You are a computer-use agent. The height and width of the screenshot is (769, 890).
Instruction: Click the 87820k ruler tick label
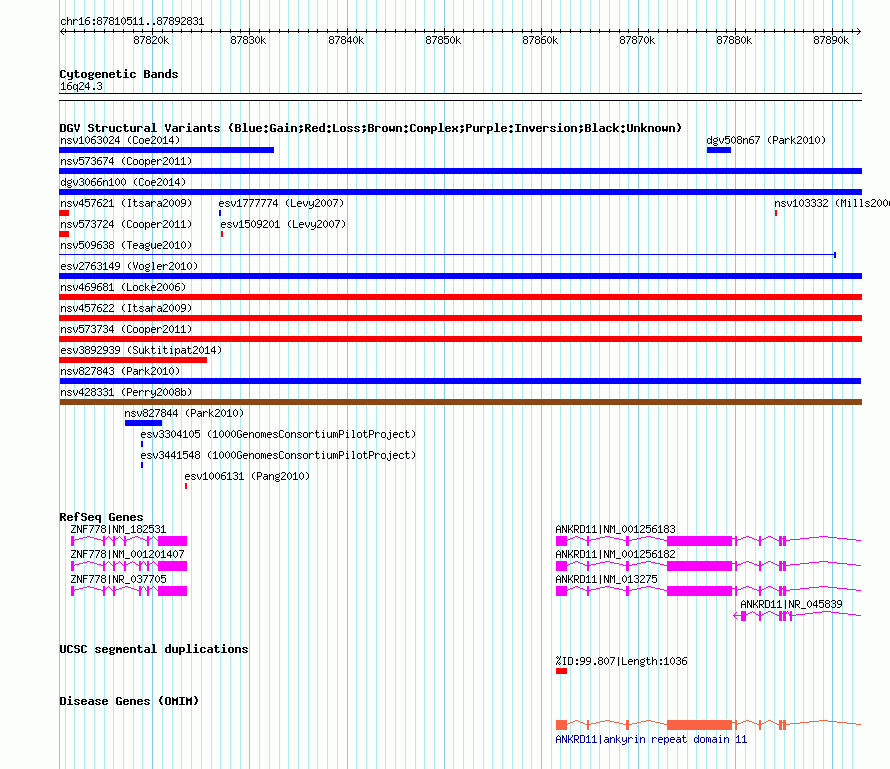pos(151,40)
